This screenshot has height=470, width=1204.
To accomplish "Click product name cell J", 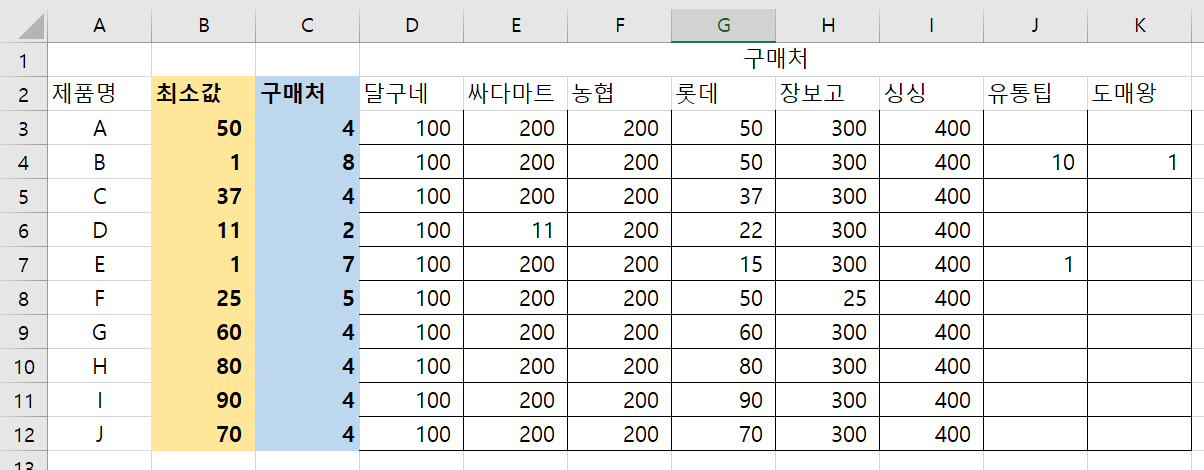I will tap(99, 434).
